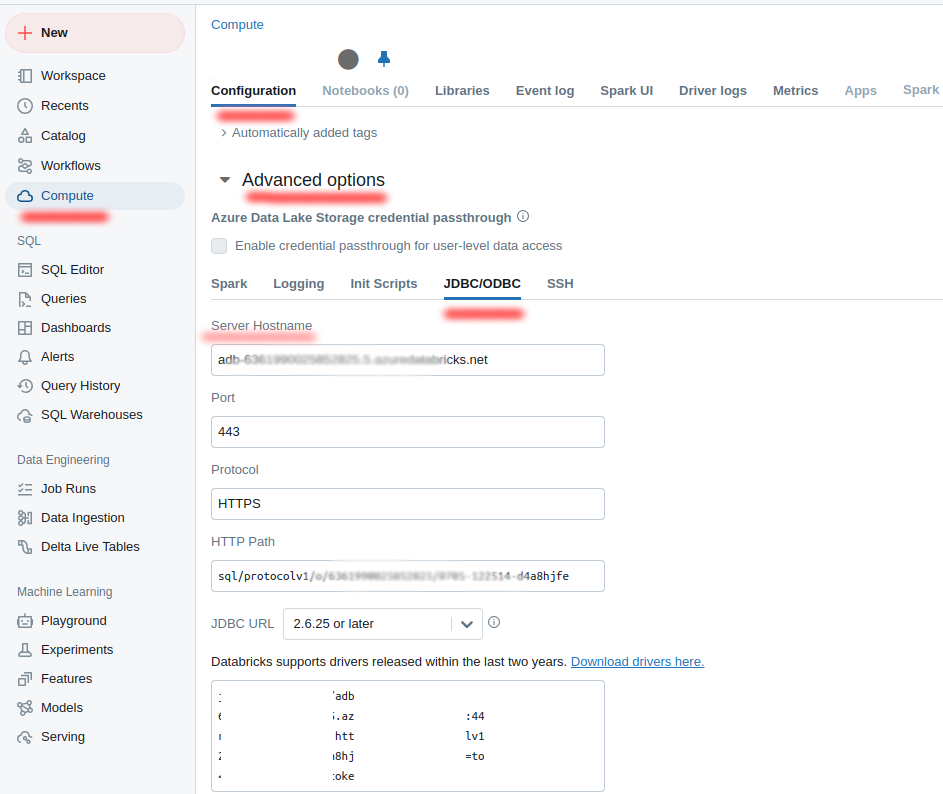This screenshot has height=794, width=943.
Task: Open Queries icon in sidebar
Action: tap(25, 299)
